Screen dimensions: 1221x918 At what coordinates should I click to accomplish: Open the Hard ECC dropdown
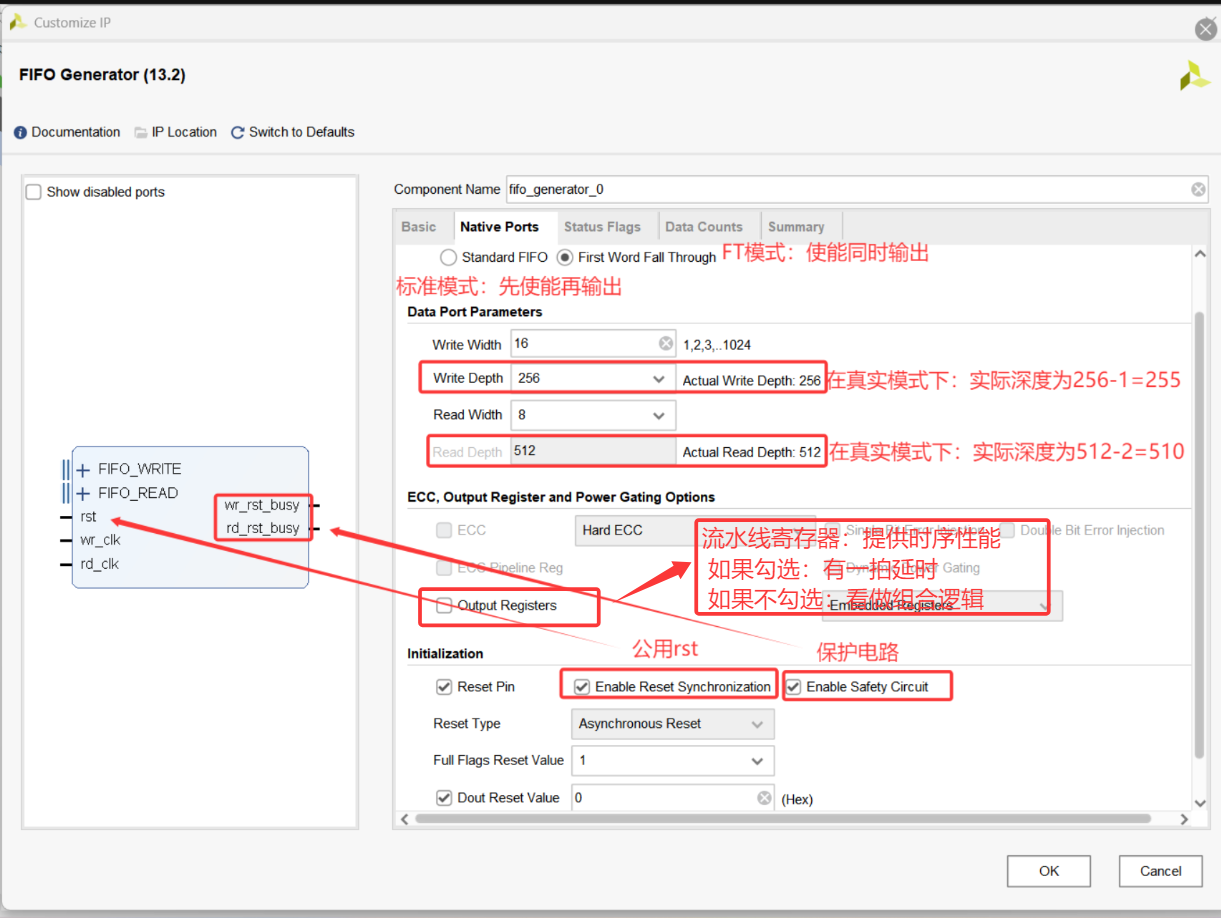point(695,530)
